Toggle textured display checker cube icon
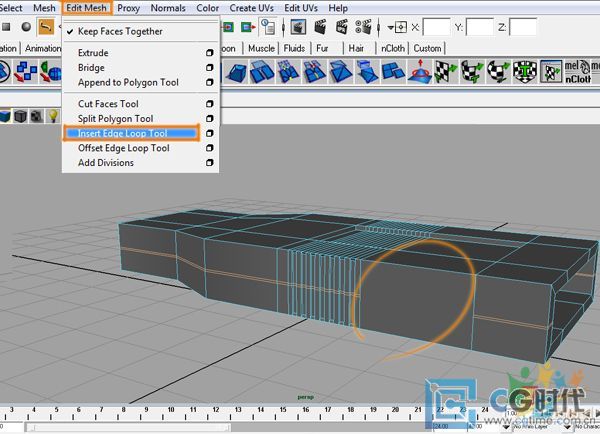 [36, 116]
